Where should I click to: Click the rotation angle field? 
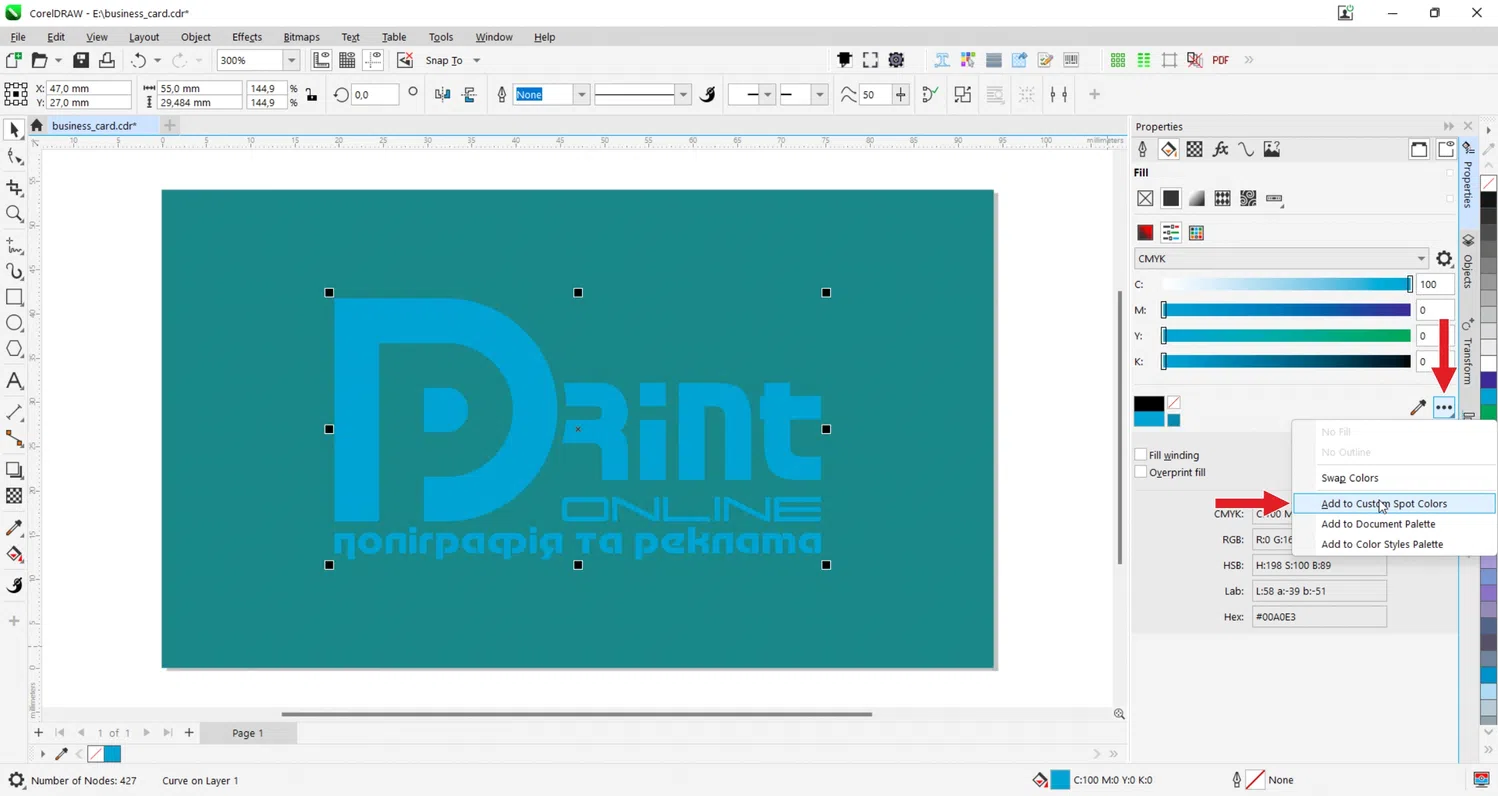pyautogui.click(x=374, y=94)
